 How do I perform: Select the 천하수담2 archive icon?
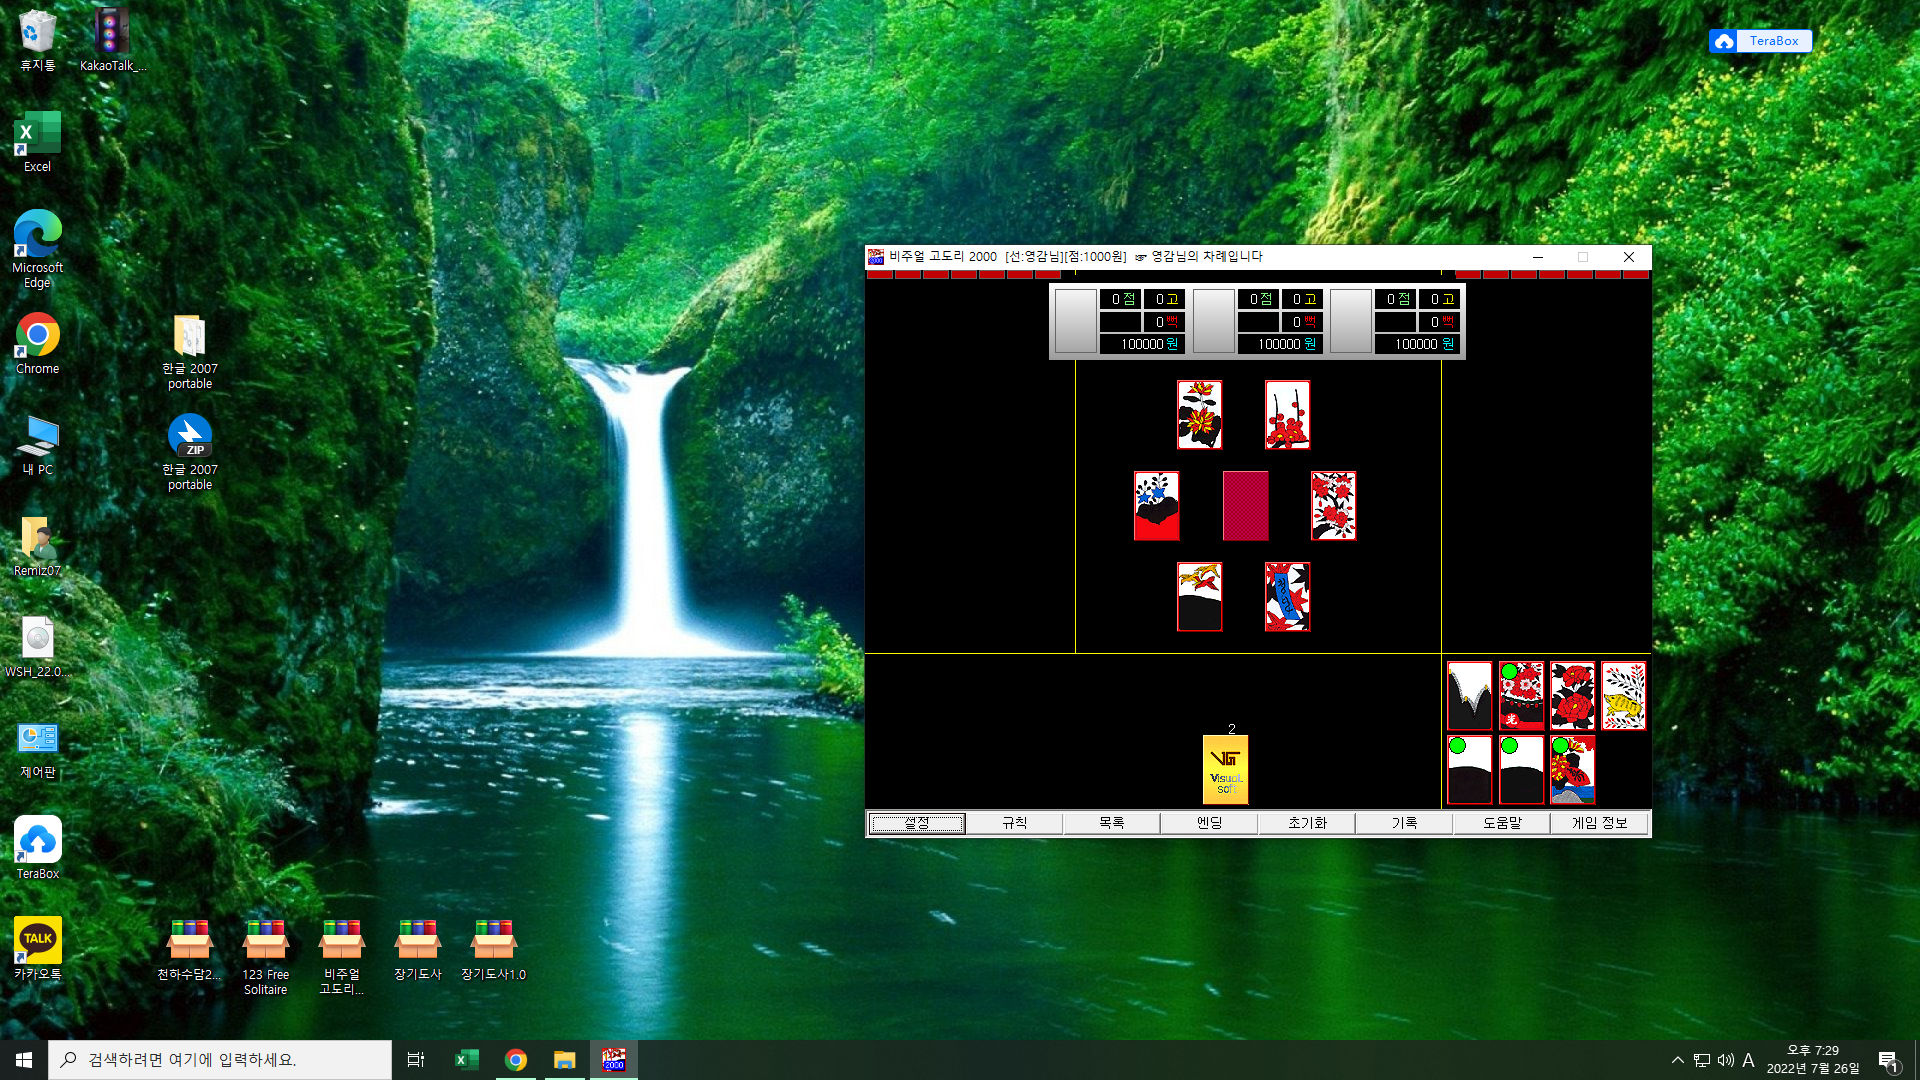coord(189,949)
